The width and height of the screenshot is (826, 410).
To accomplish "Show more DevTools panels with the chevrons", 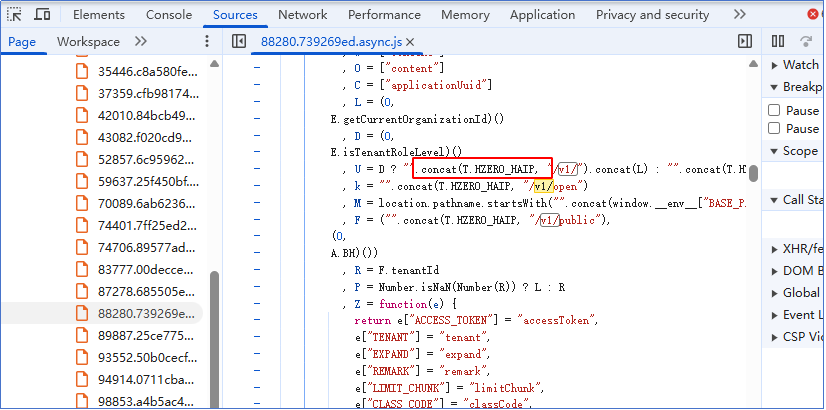I will [739, 15].
